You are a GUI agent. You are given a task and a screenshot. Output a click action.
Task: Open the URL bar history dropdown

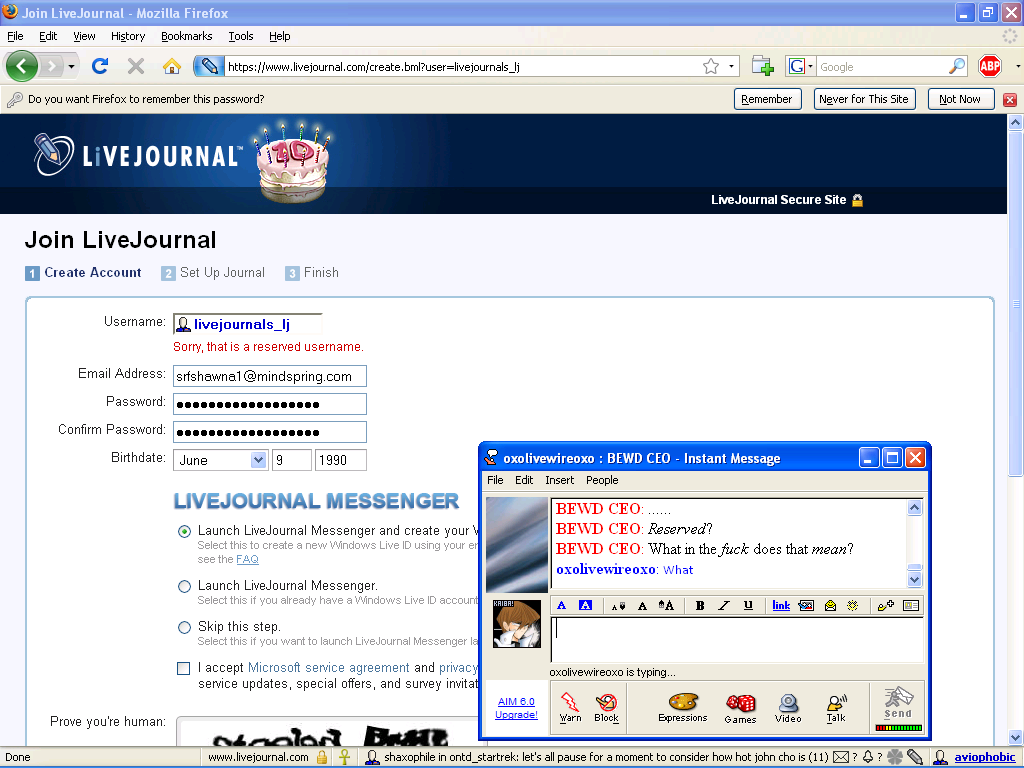coord(731,66)
